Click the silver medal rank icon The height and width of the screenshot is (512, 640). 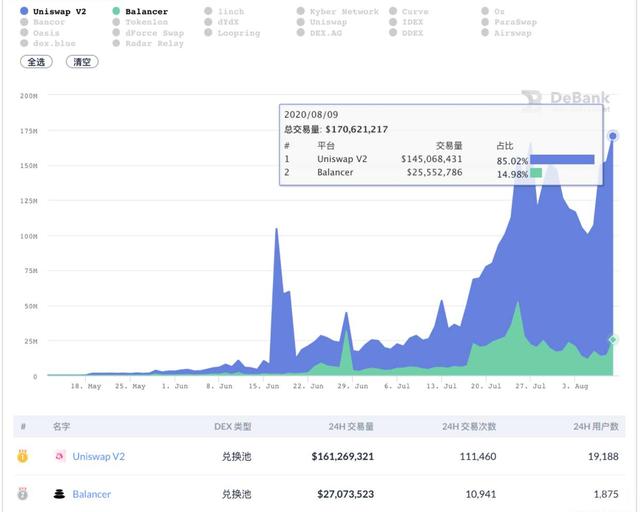(23, 494)
